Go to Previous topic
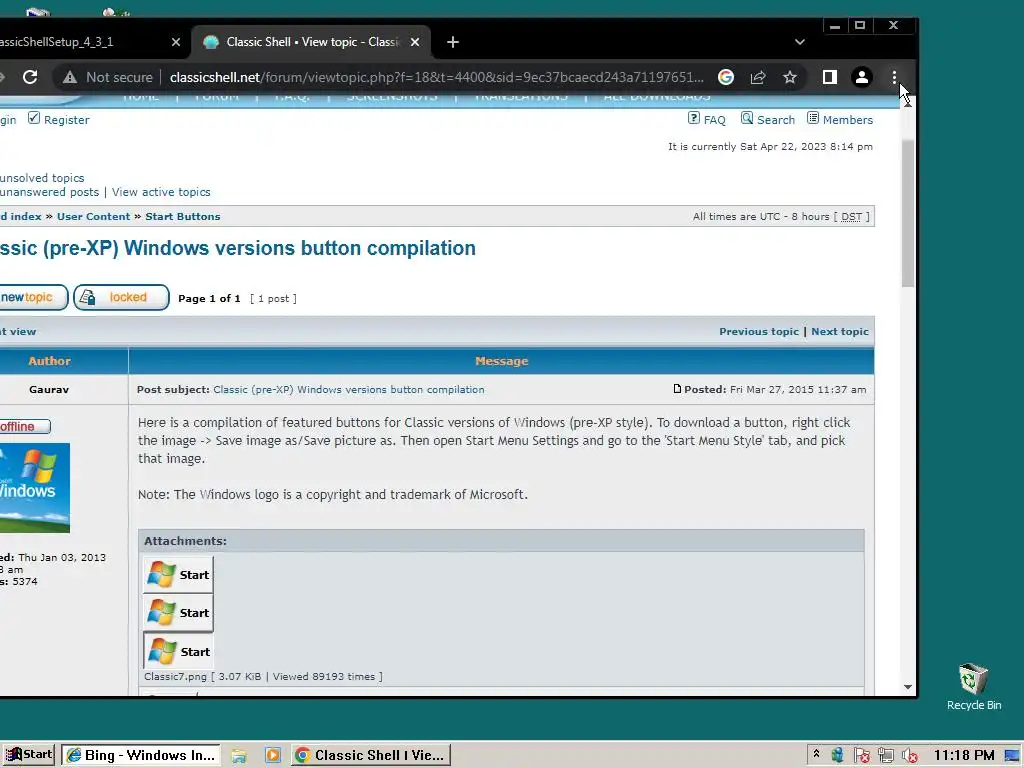This screenshot has height=768, width=1024. 759,332
